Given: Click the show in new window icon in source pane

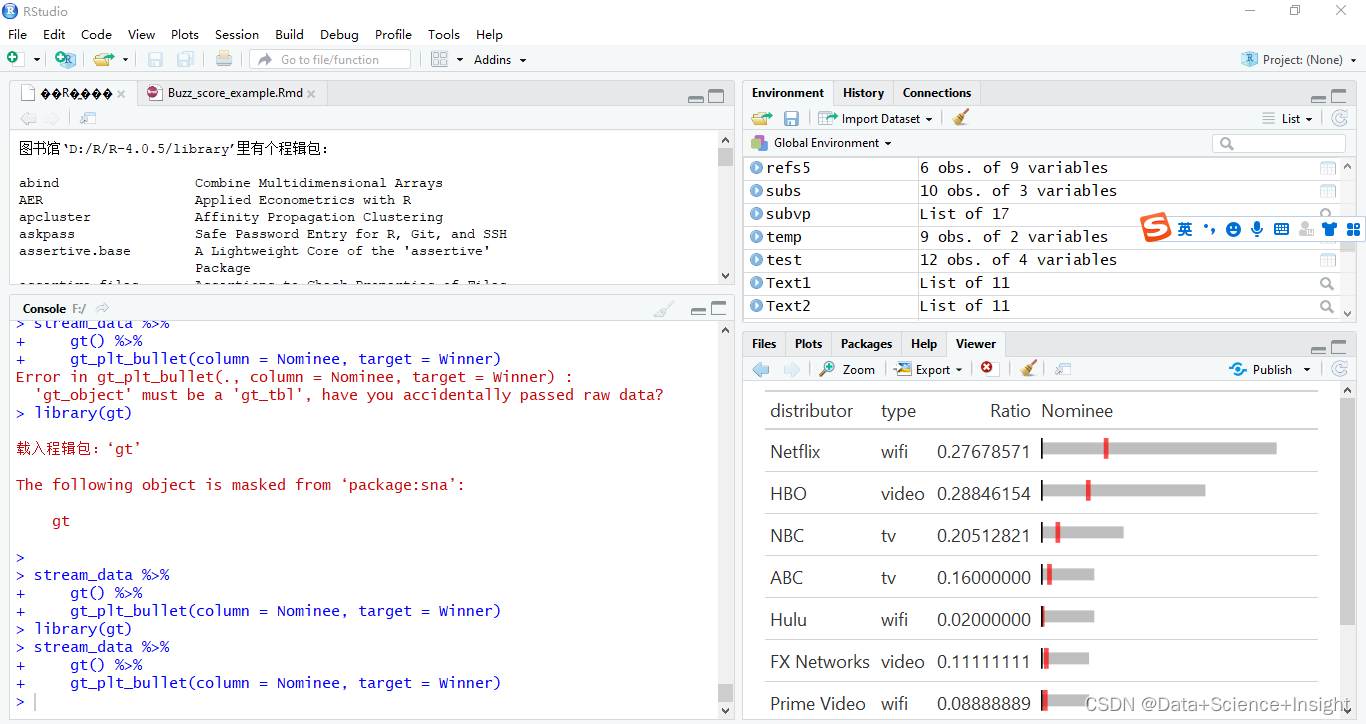Looking at the screenshot, I should 88,118.
